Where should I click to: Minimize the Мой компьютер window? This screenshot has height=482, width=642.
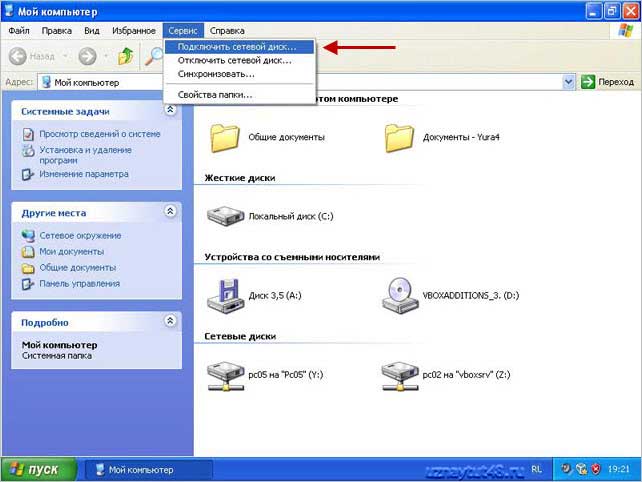click(593, 11)
